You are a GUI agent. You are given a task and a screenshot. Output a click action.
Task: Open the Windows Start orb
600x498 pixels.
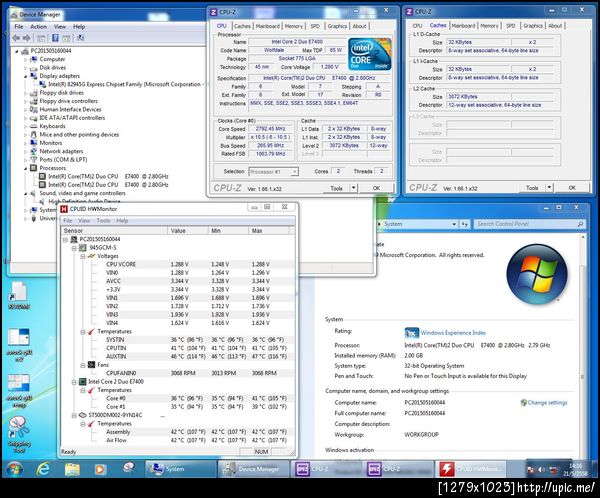[x=15, y=469]
